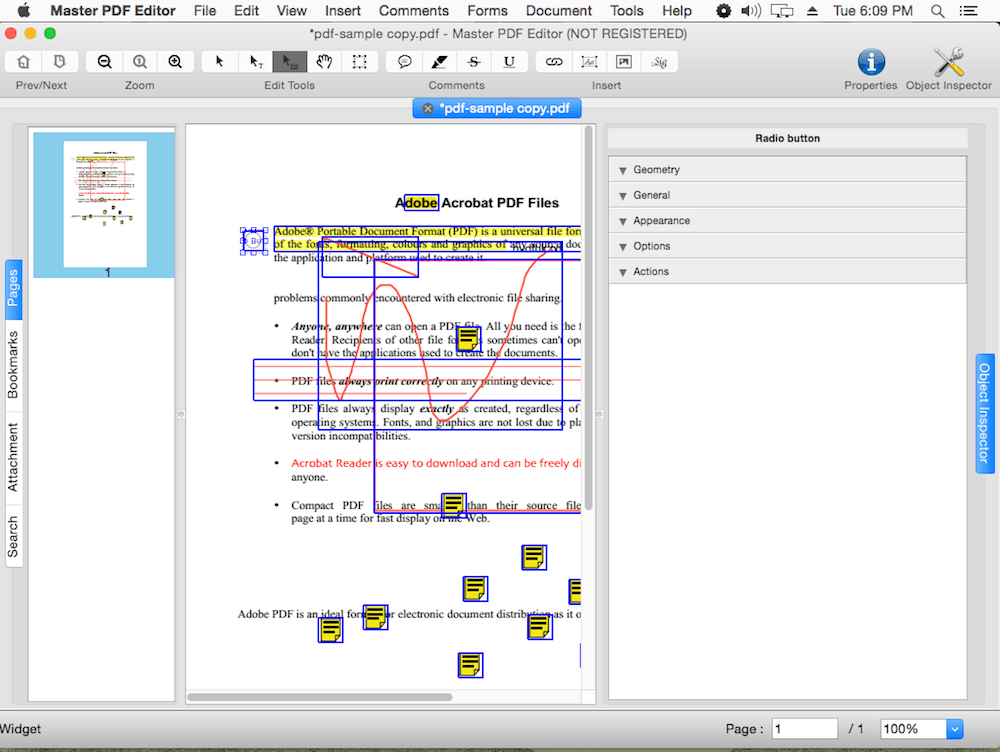
Task: Click highlighted 'dobe' in the title
Action: (422, 203)
